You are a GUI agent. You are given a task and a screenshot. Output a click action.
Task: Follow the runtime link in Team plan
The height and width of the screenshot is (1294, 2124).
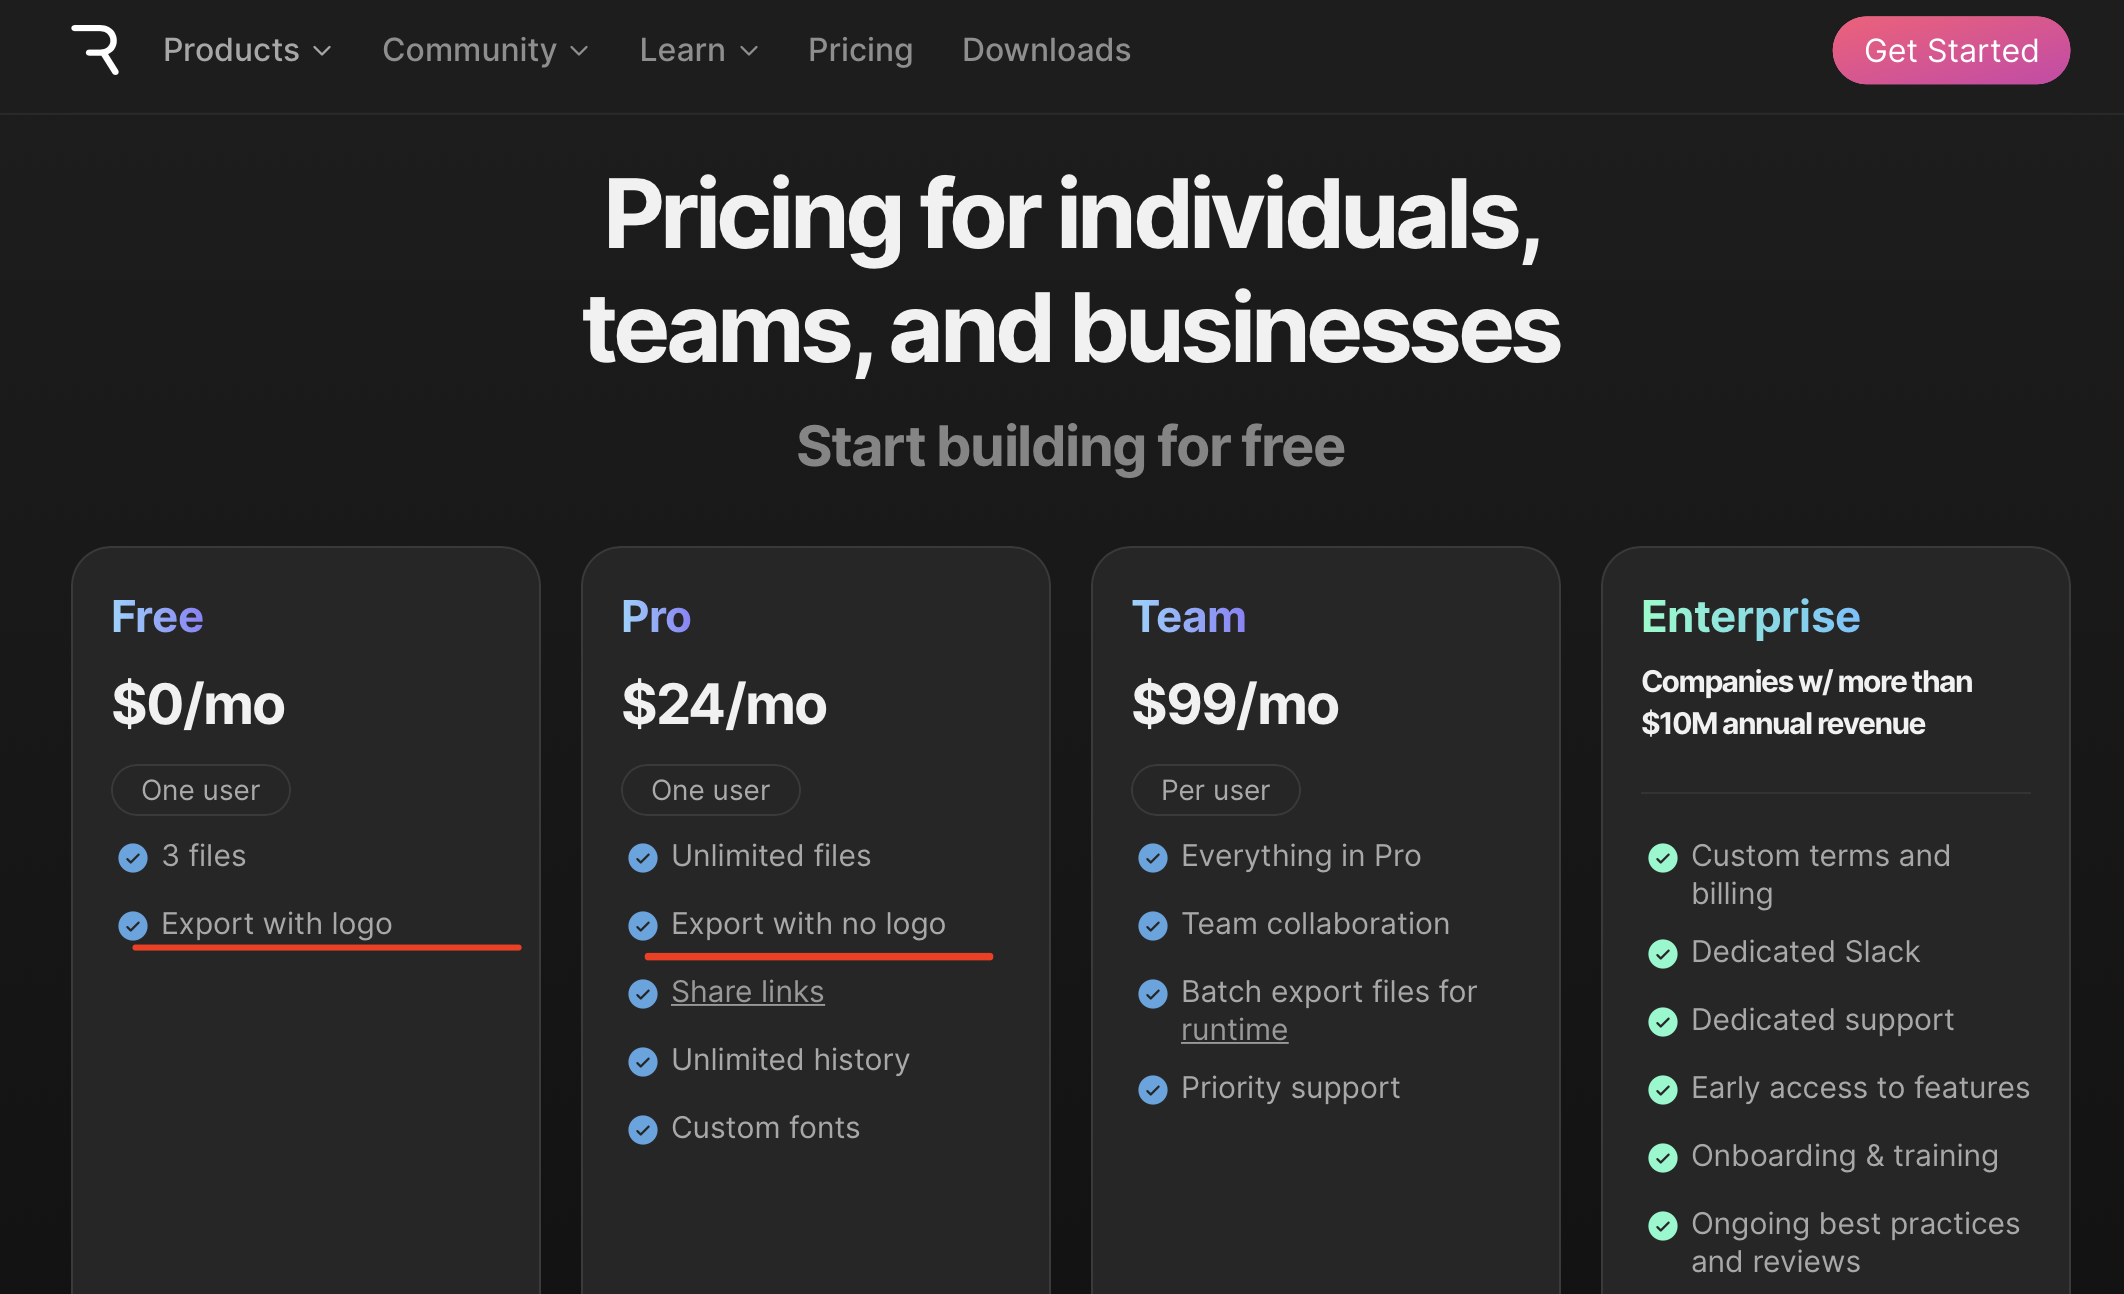[1234, 1029]
